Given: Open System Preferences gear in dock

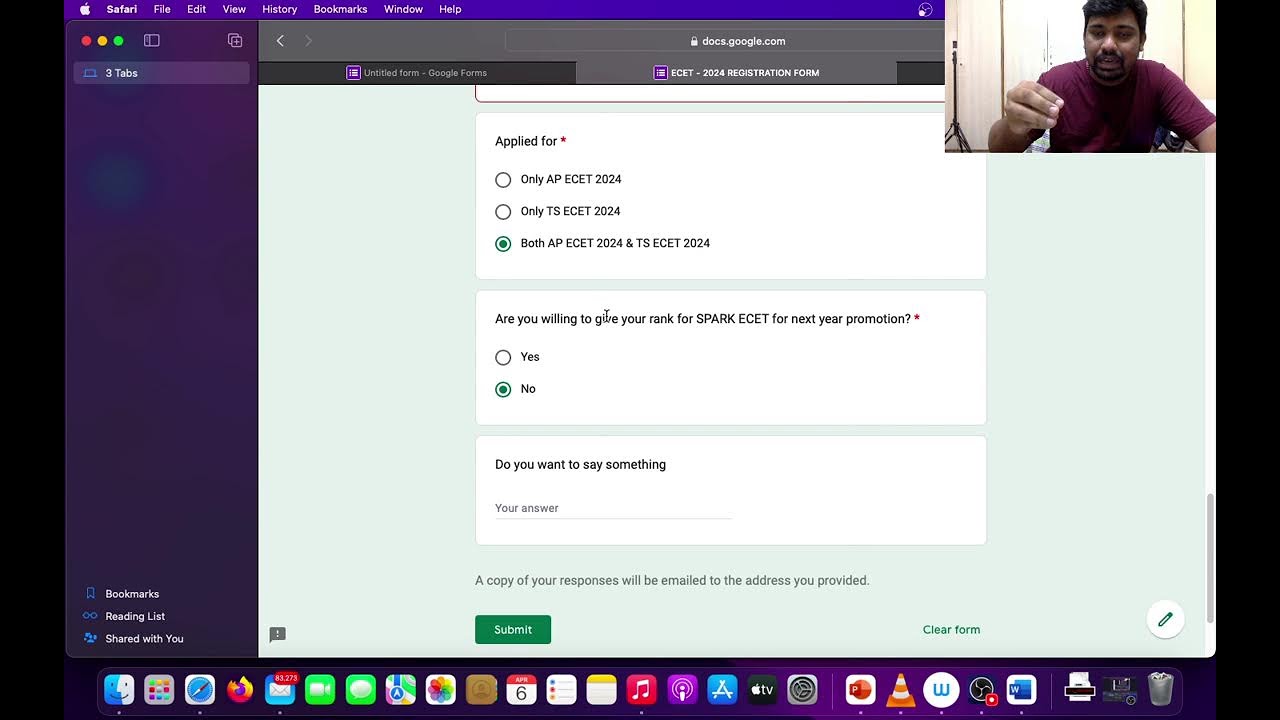Looking at the screenshot, I should tap(802, 689).
